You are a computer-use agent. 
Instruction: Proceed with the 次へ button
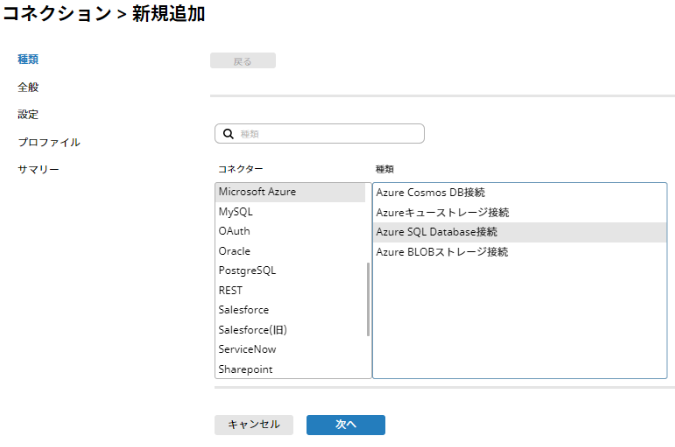(346, 425)
